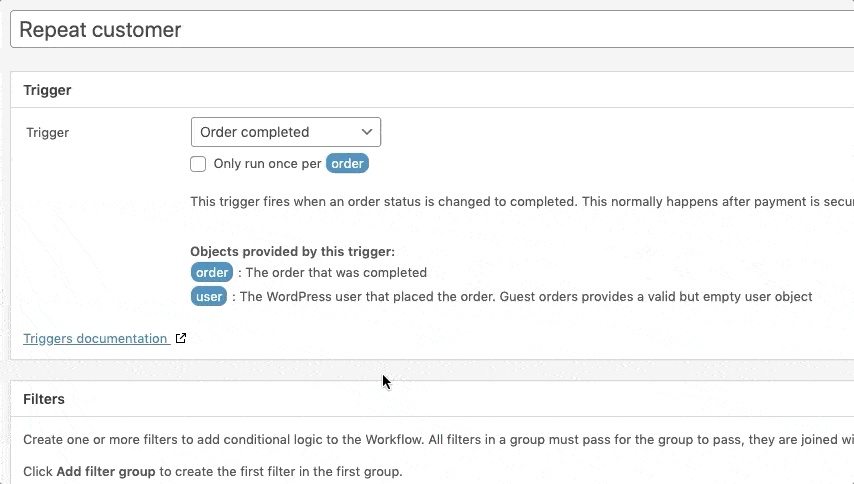Click the Trigger field label
This screenshot has height=484, width=854.
point(47,132)
